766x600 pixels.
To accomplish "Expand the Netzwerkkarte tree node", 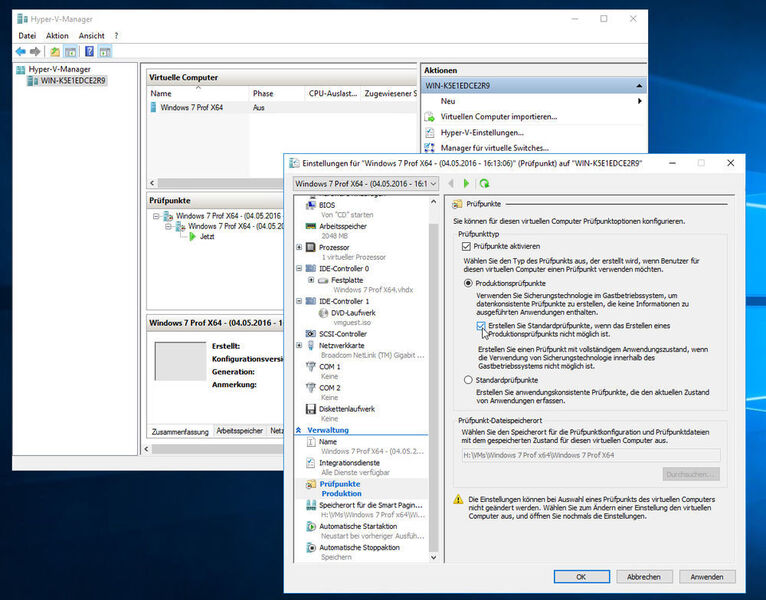I will click(x=299, y=345).
